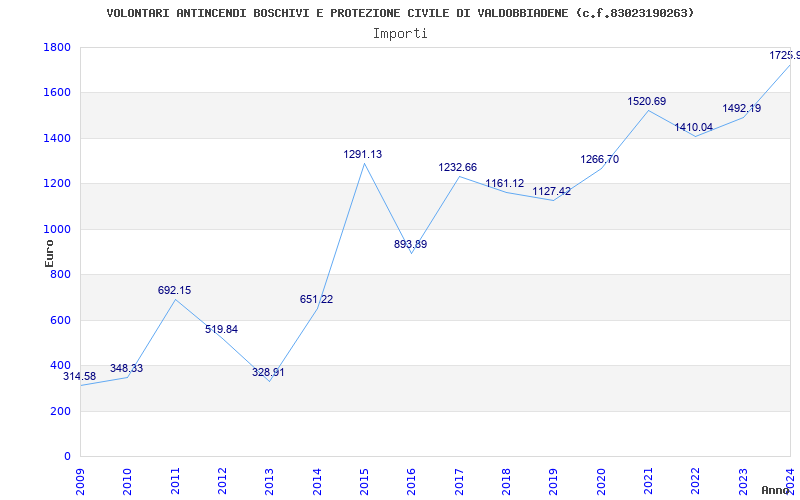Click the data label 314.58

point(80,377)
